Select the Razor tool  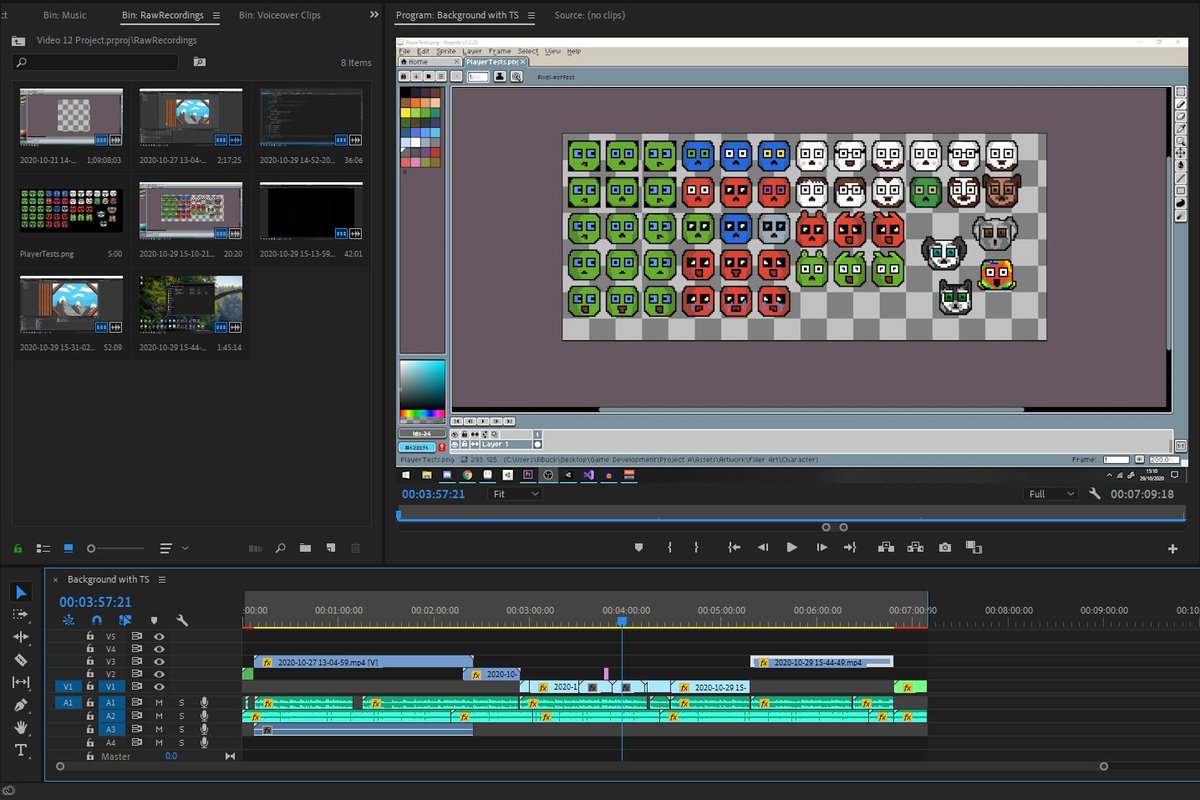(x=21, y=660)
